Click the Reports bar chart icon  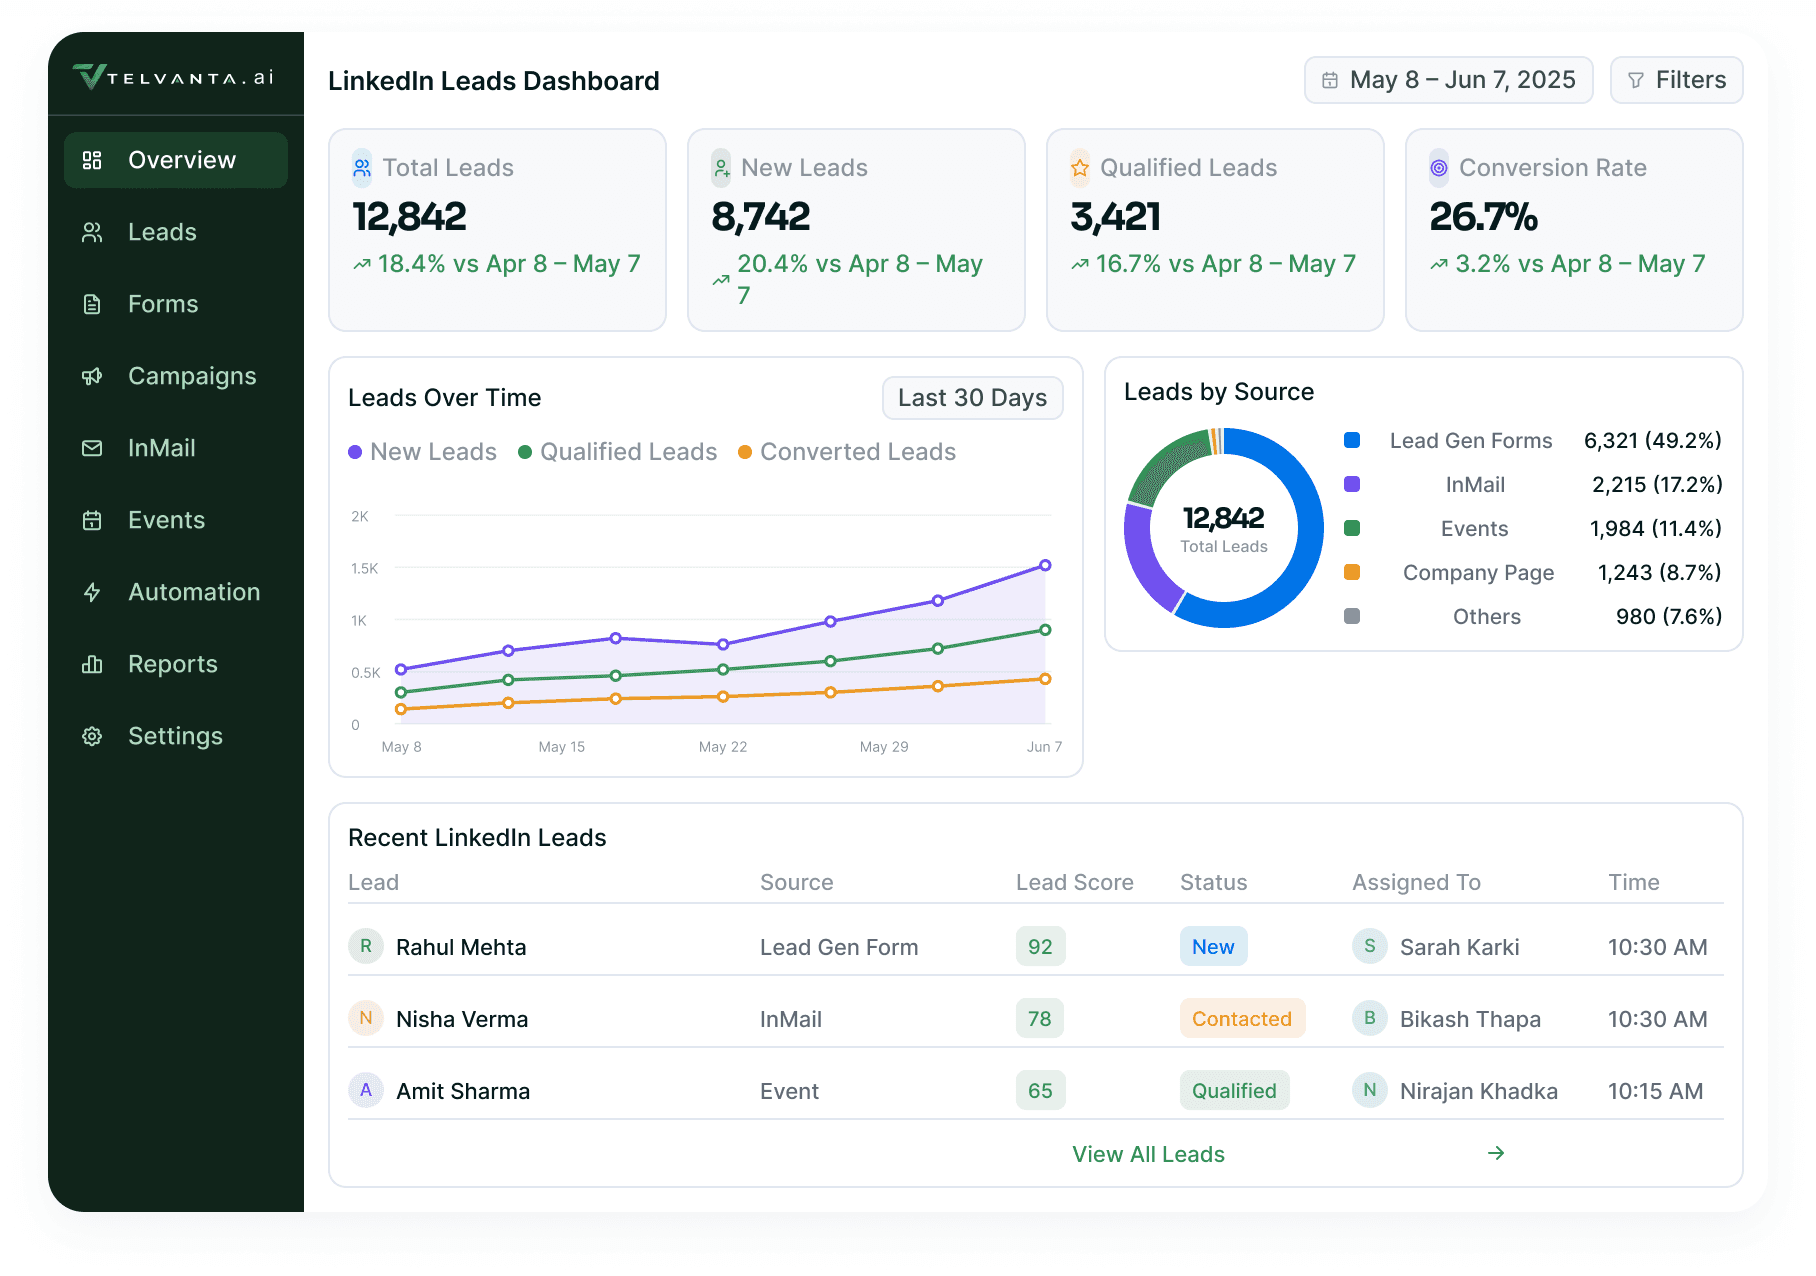[92, 664]
